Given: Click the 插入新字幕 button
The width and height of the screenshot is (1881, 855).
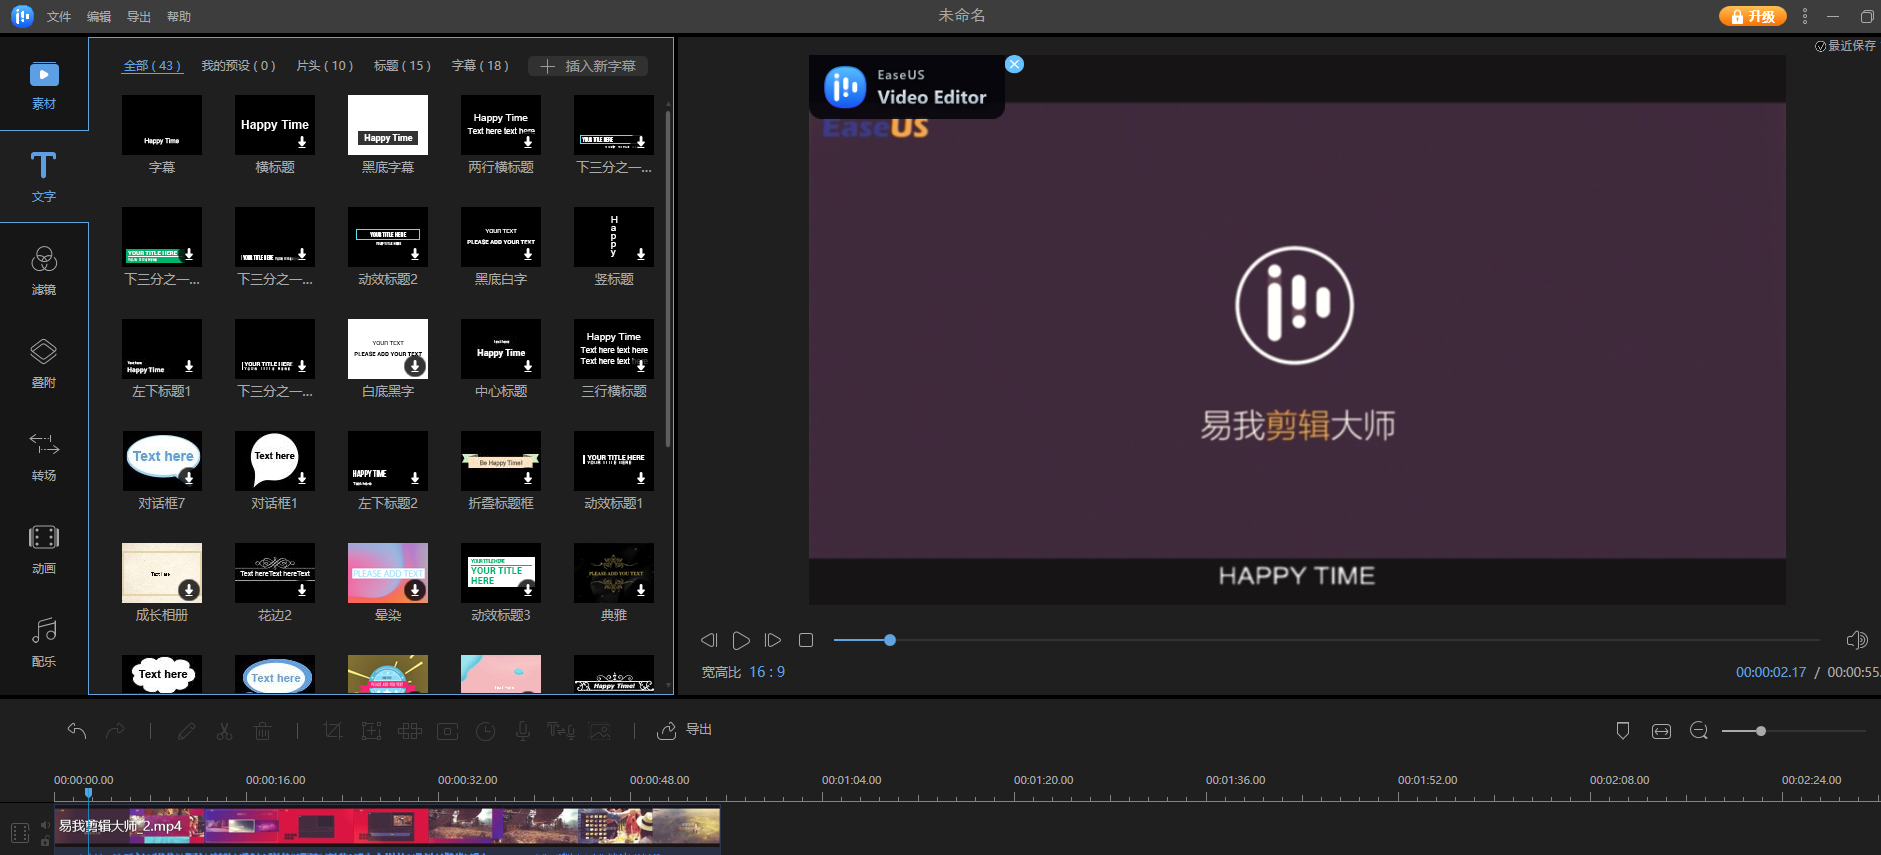Looking at the screenshot, I should coord(588,66).
